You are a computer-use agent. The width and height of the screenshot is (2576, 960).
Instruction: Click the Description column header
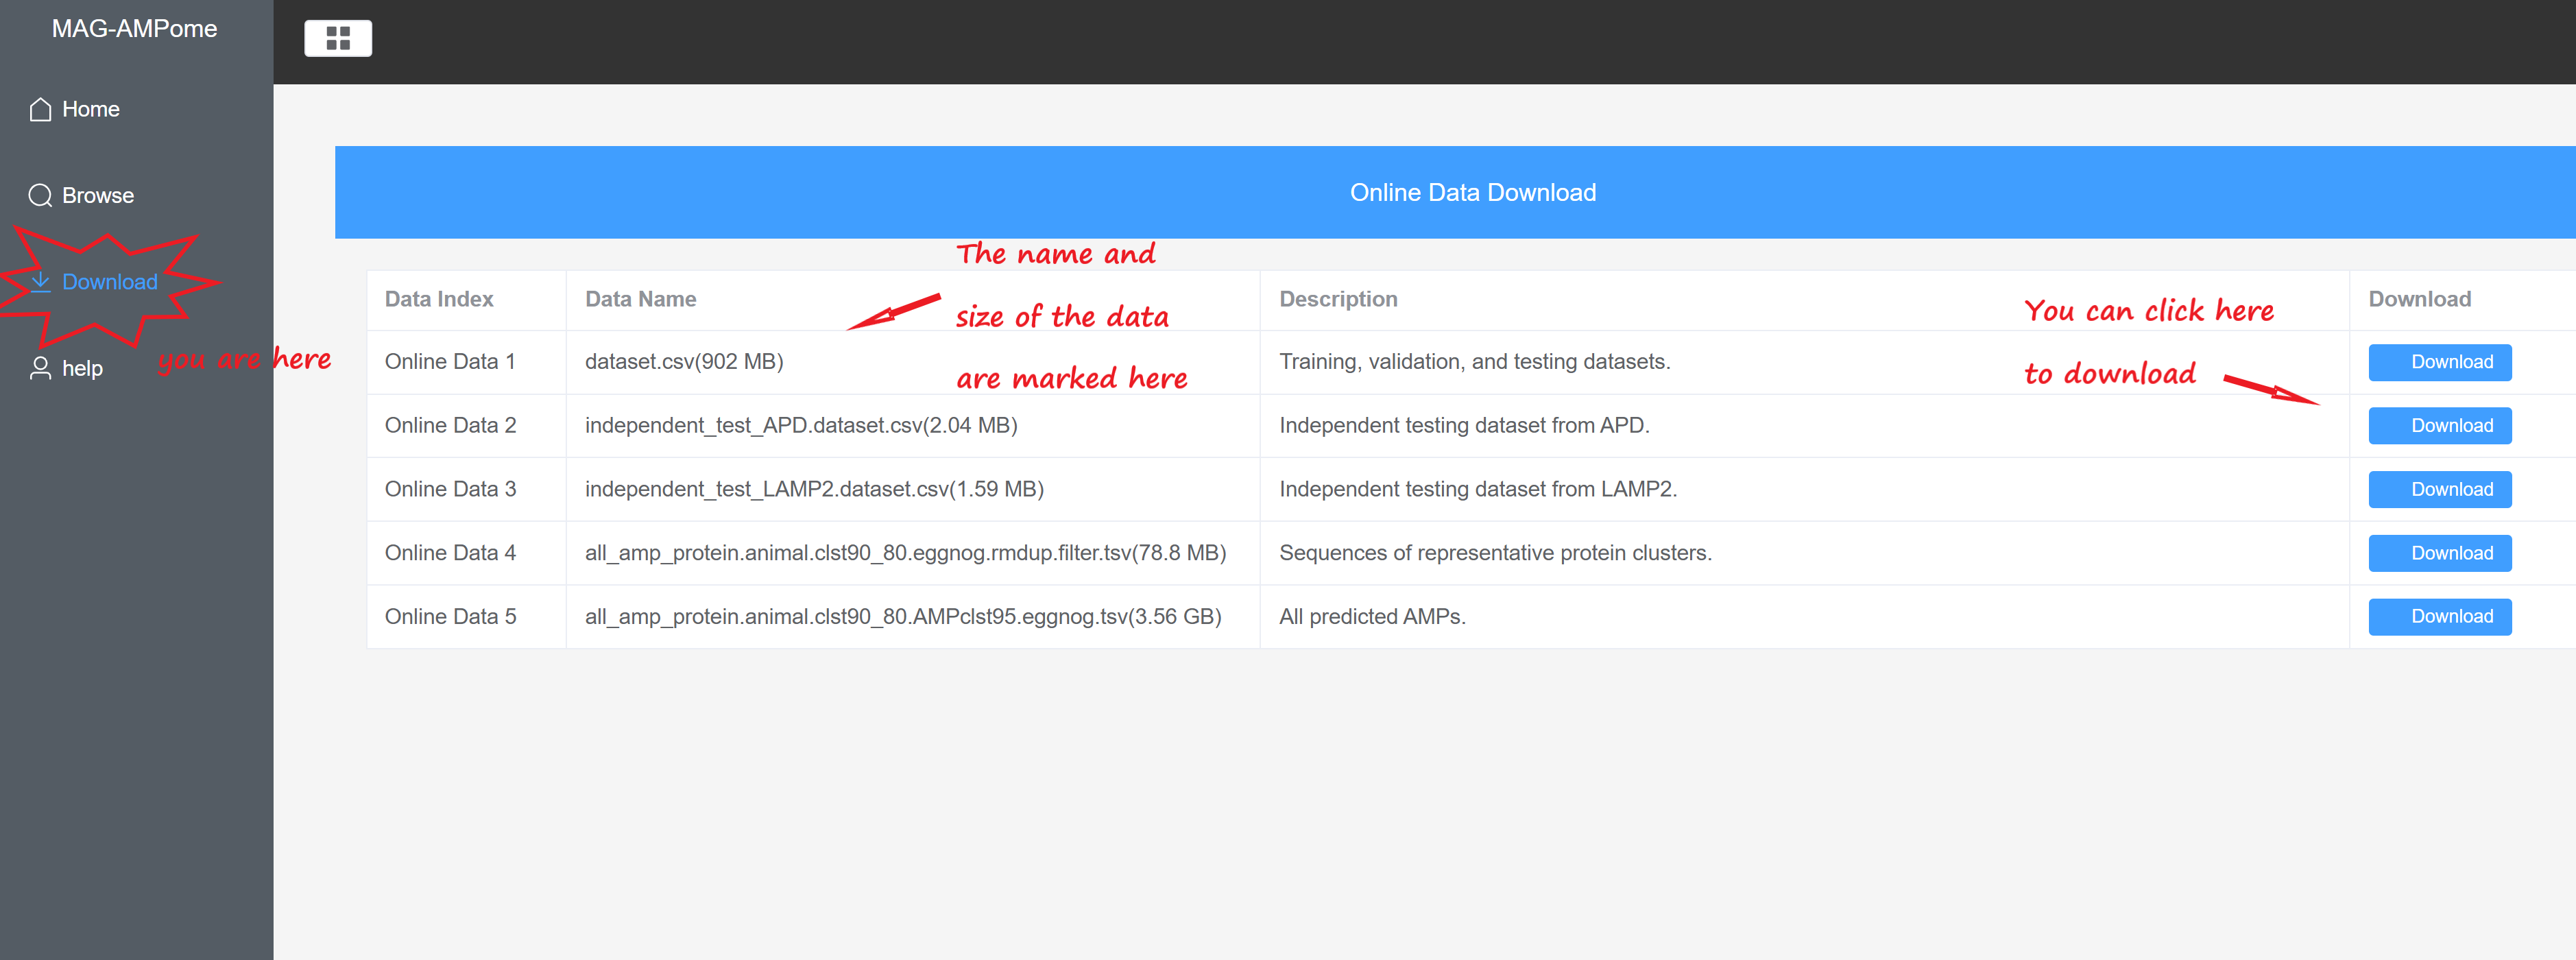click(x=1338, y=299)
